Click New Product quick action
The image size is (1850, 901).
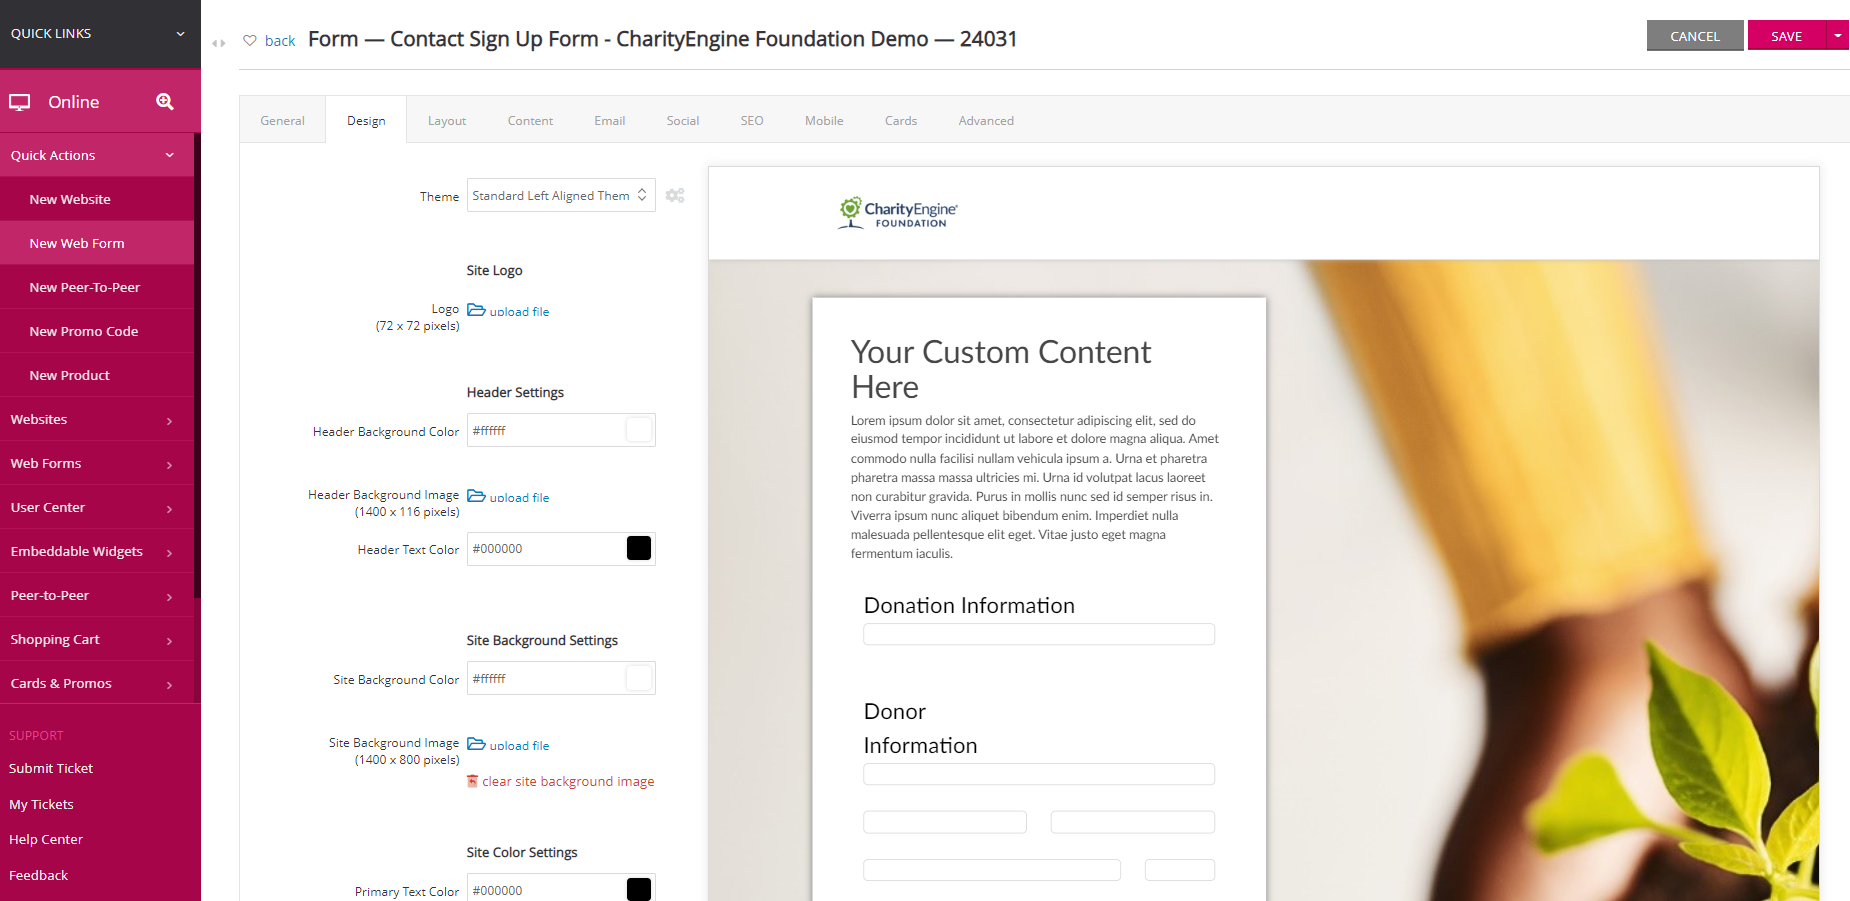(x=97, y=375)
